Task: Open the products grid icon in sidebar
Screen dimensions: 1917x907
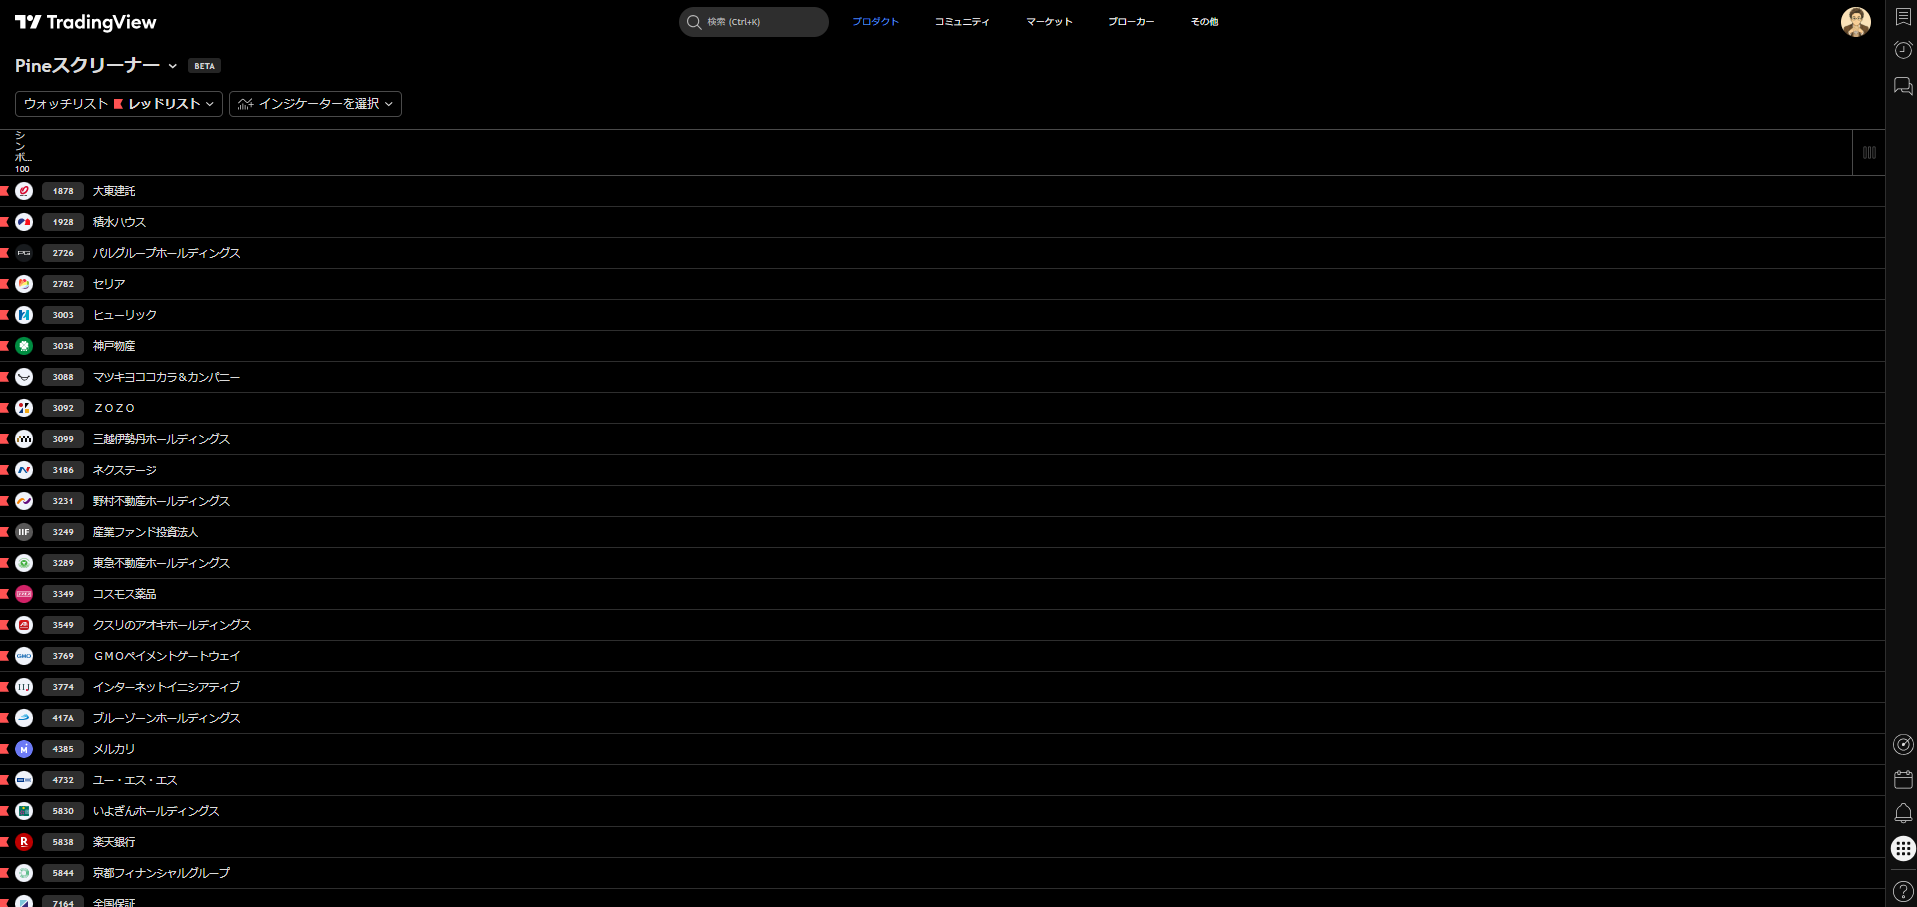Action: (x=1903, y=848)
